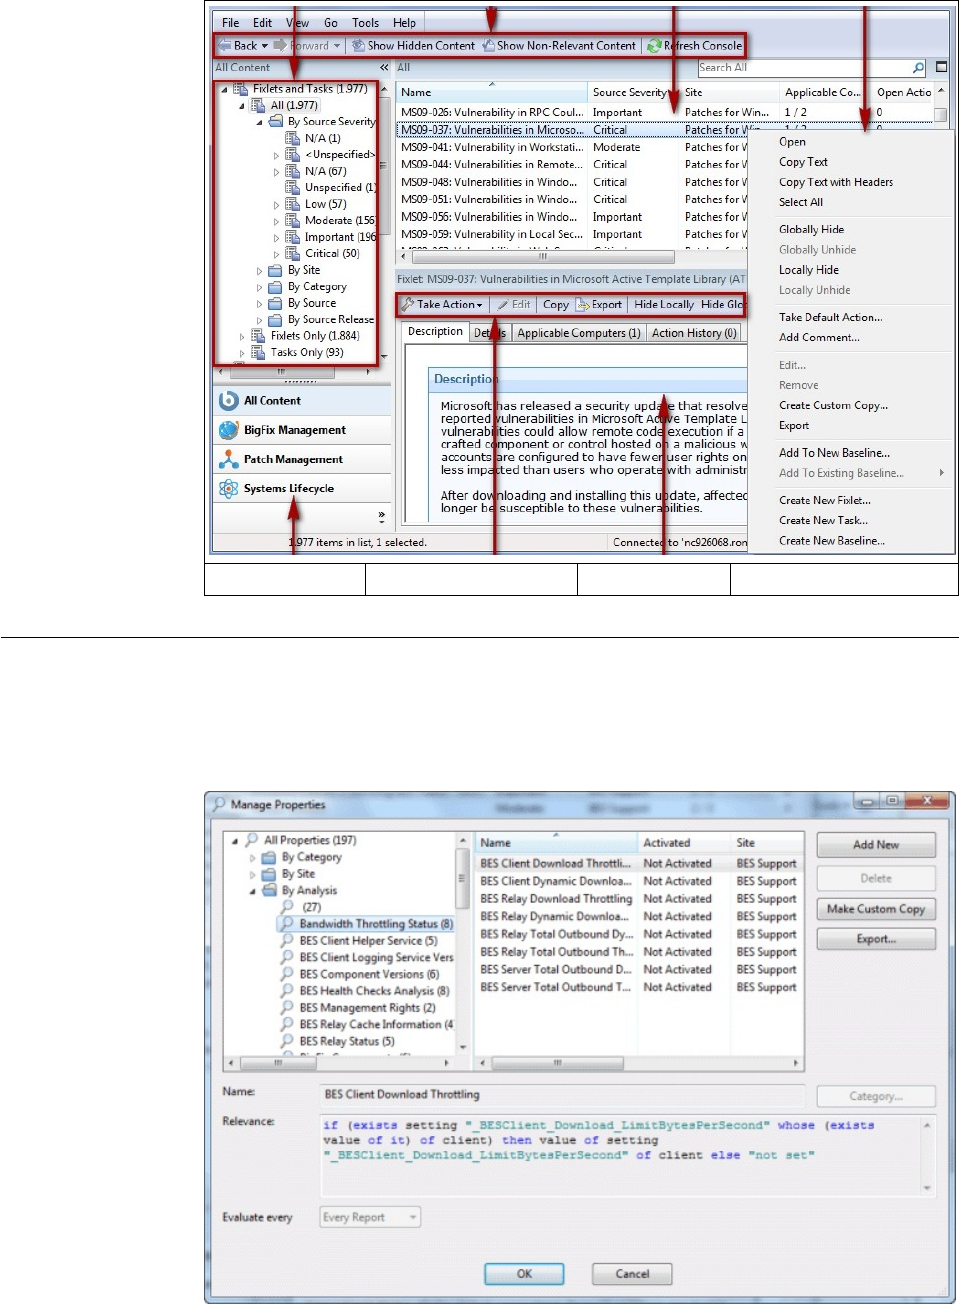Click the Refresh Console icon
The width and height of the screenshot is (959, 1304).
[x=654, y=45]
